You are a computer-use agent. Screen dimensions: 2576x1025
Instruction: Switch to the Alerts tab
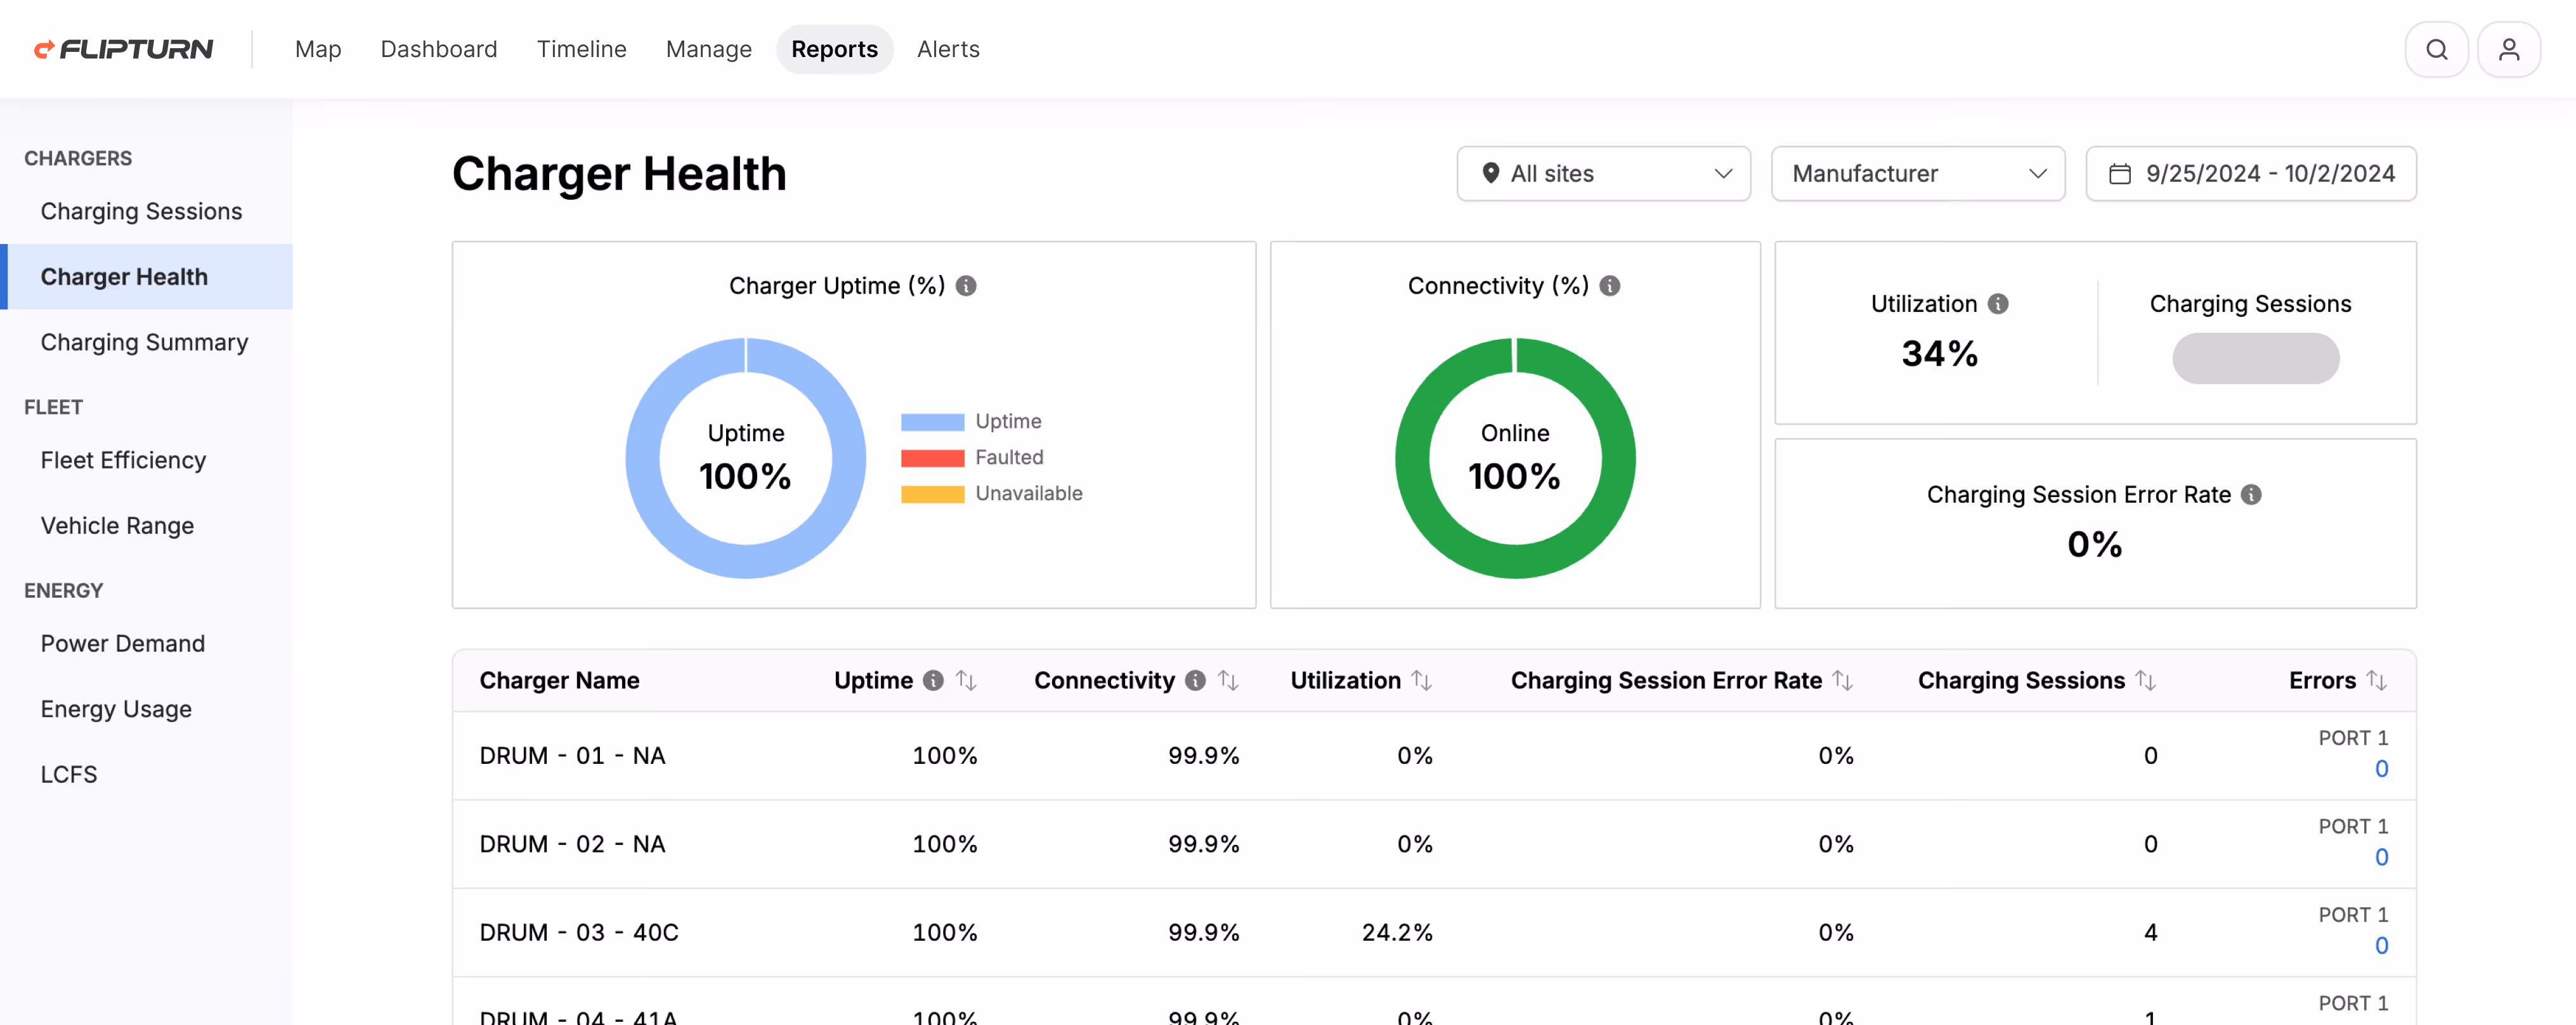[x=948, y=49]
